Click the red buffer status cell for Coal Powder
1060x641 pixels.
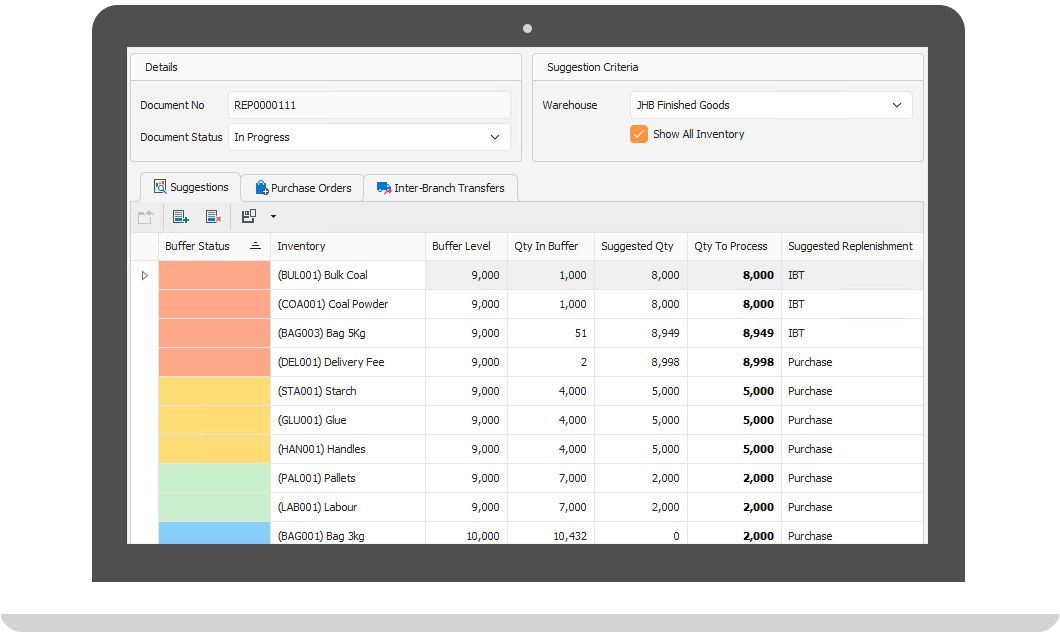[x=214, y=304]
